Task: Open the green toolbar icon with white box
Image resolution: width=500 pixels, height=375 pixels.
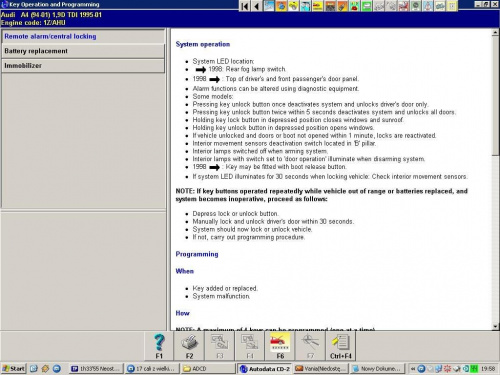Action: point(367,6)
